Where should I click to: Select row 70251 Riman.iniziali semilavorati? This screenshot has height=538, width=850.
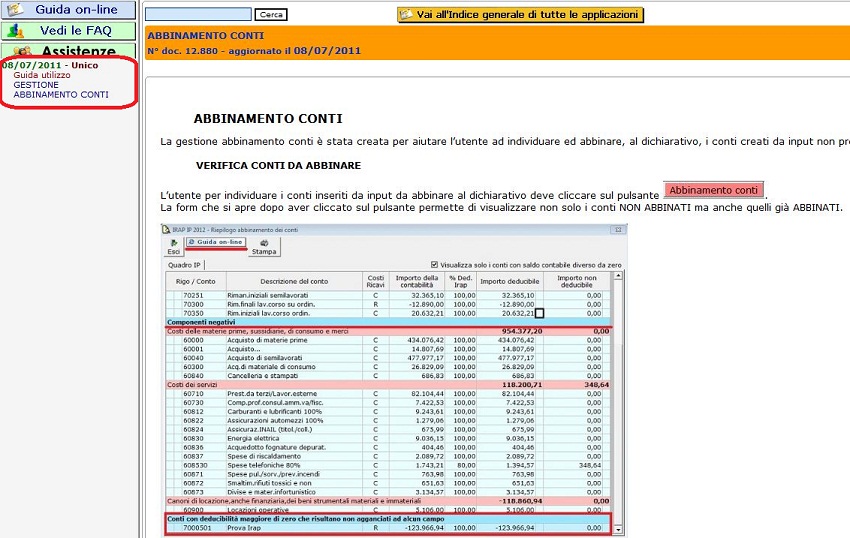click(x=388, y=296)
